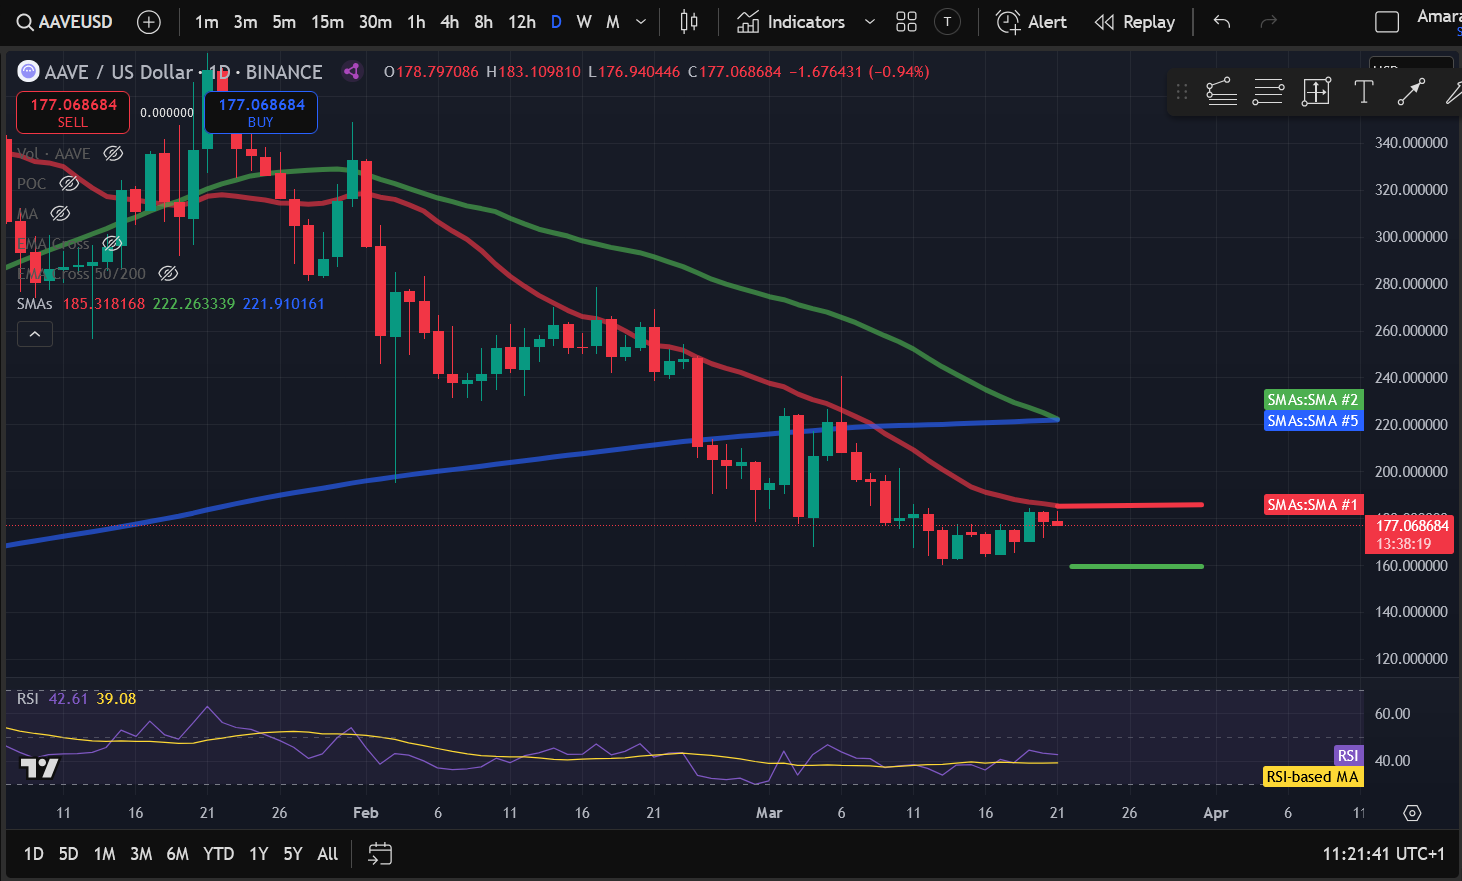Set date range to All
1462x881 pixels.
(x=328, y=854)
